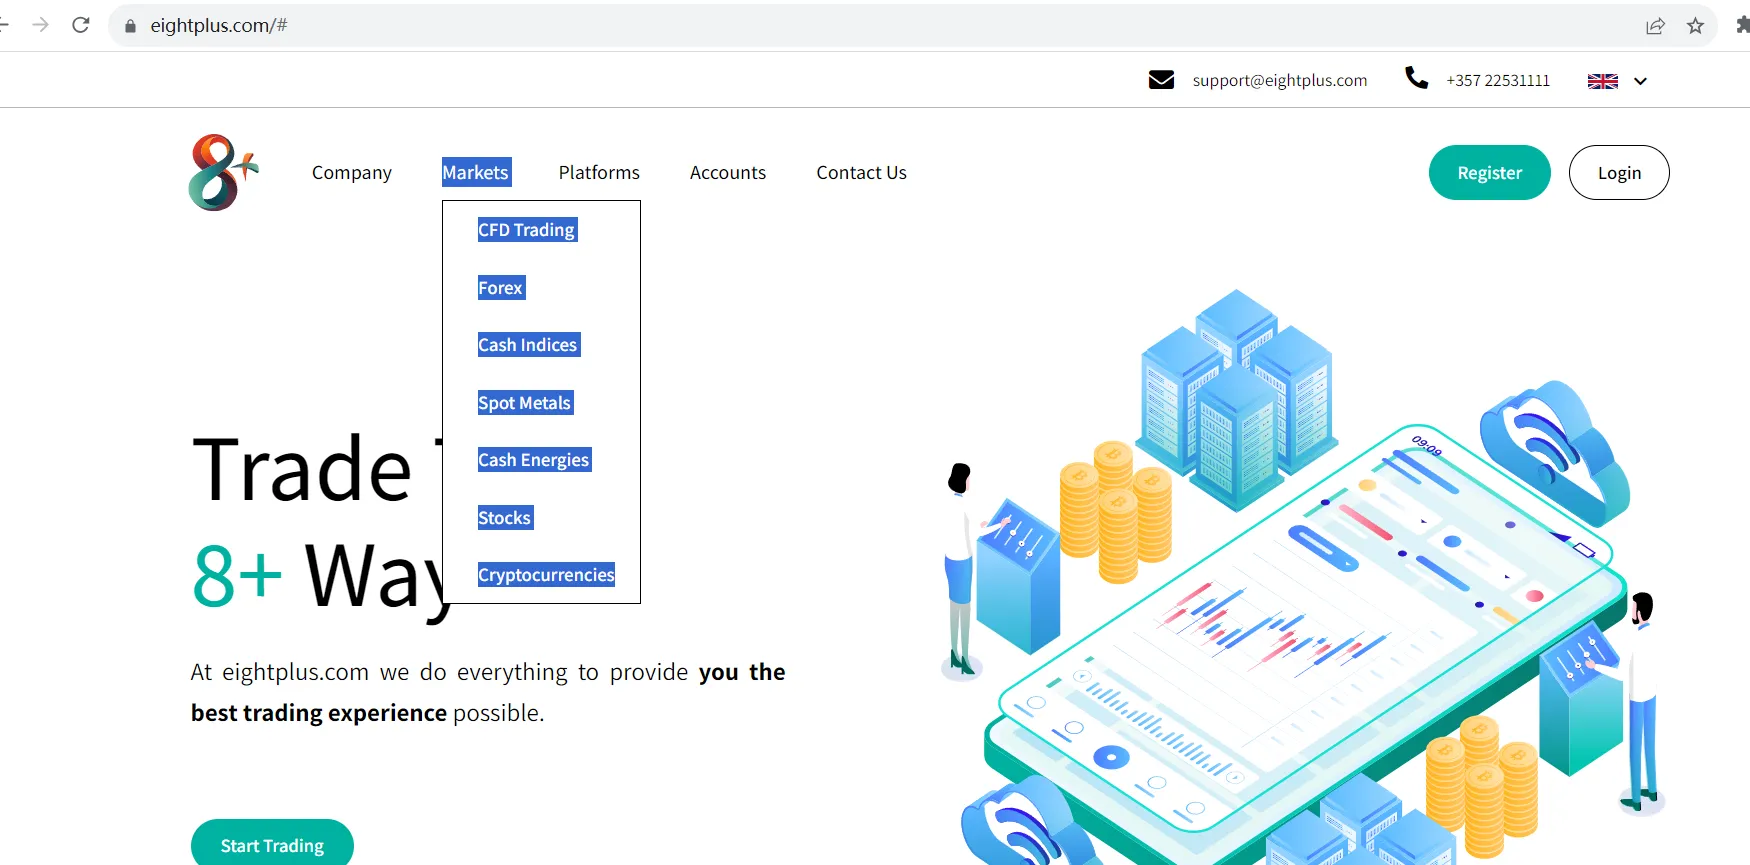
Task: Click the Login button
Action: (x=1619, y=172)
